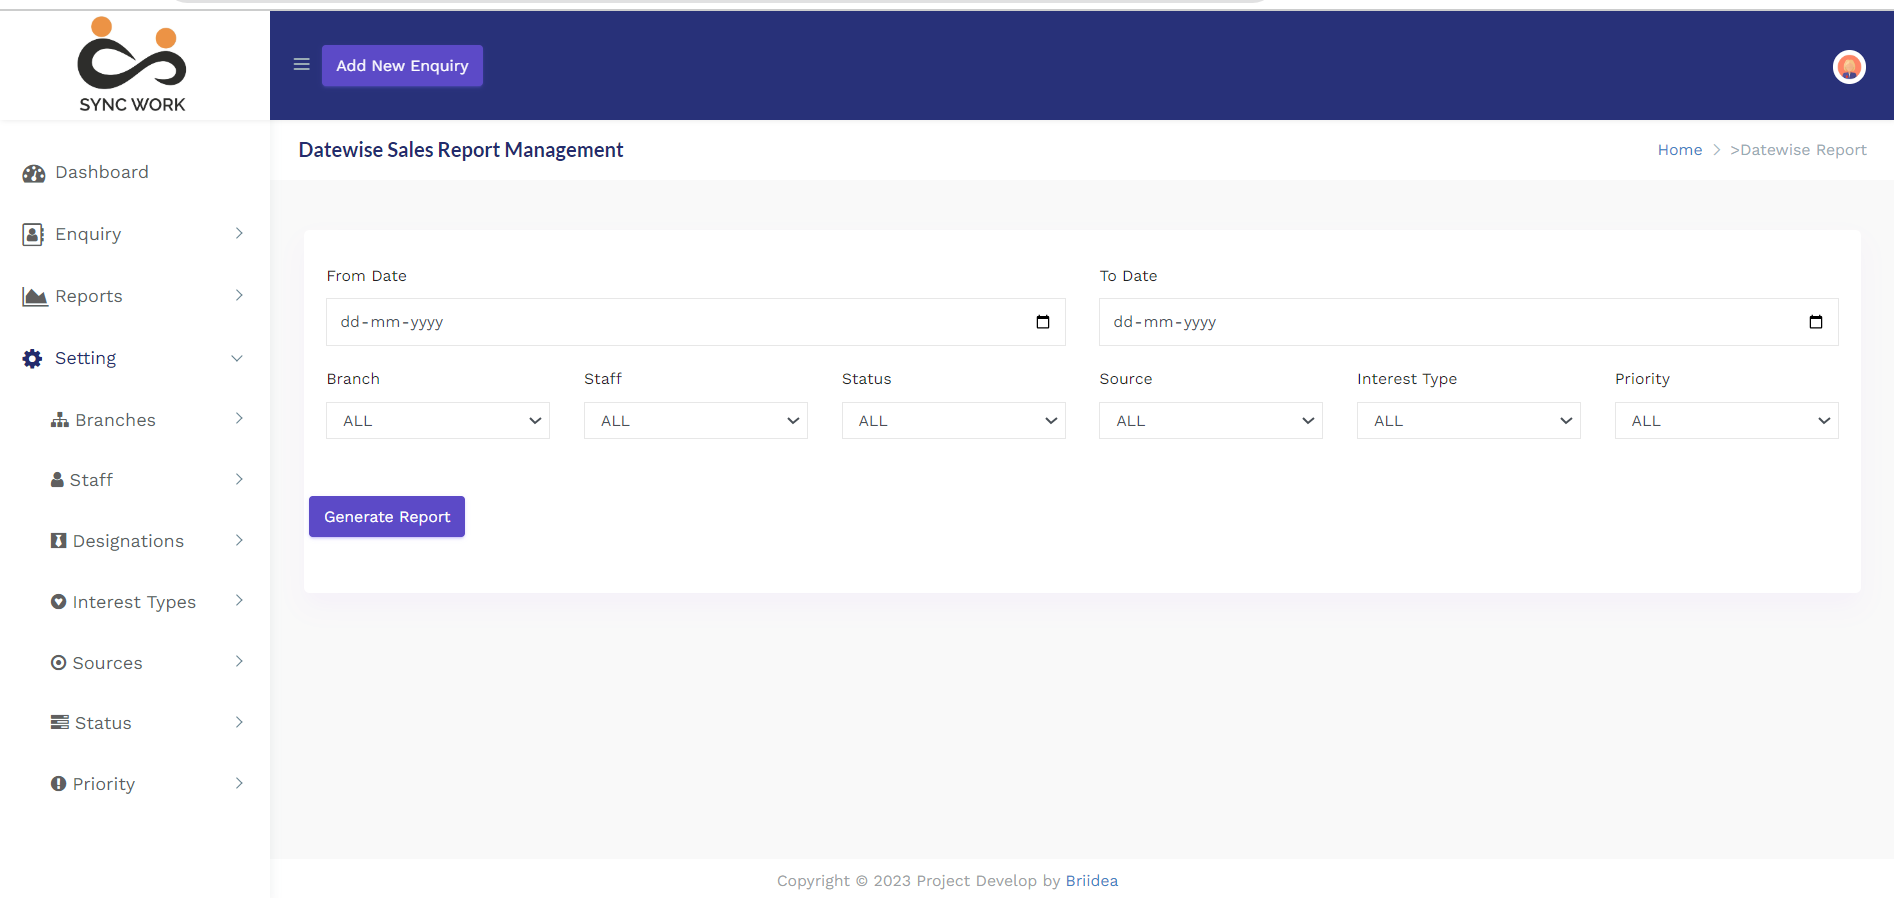Click the Generate Report button
The image size is (1894, 898).
click(387, 517)
